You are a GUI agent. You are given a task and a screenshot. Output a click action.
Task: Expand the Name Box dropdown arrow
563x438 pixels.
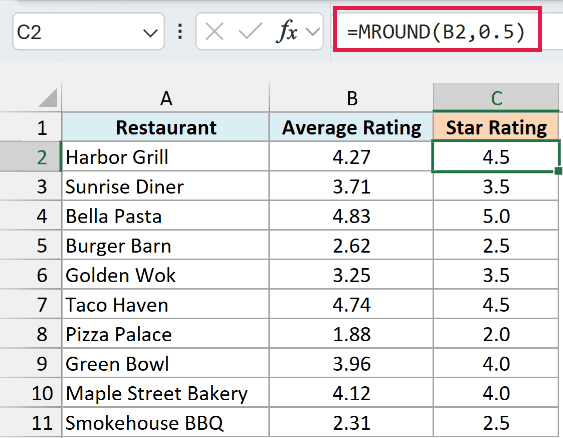(x=150, y=33)
